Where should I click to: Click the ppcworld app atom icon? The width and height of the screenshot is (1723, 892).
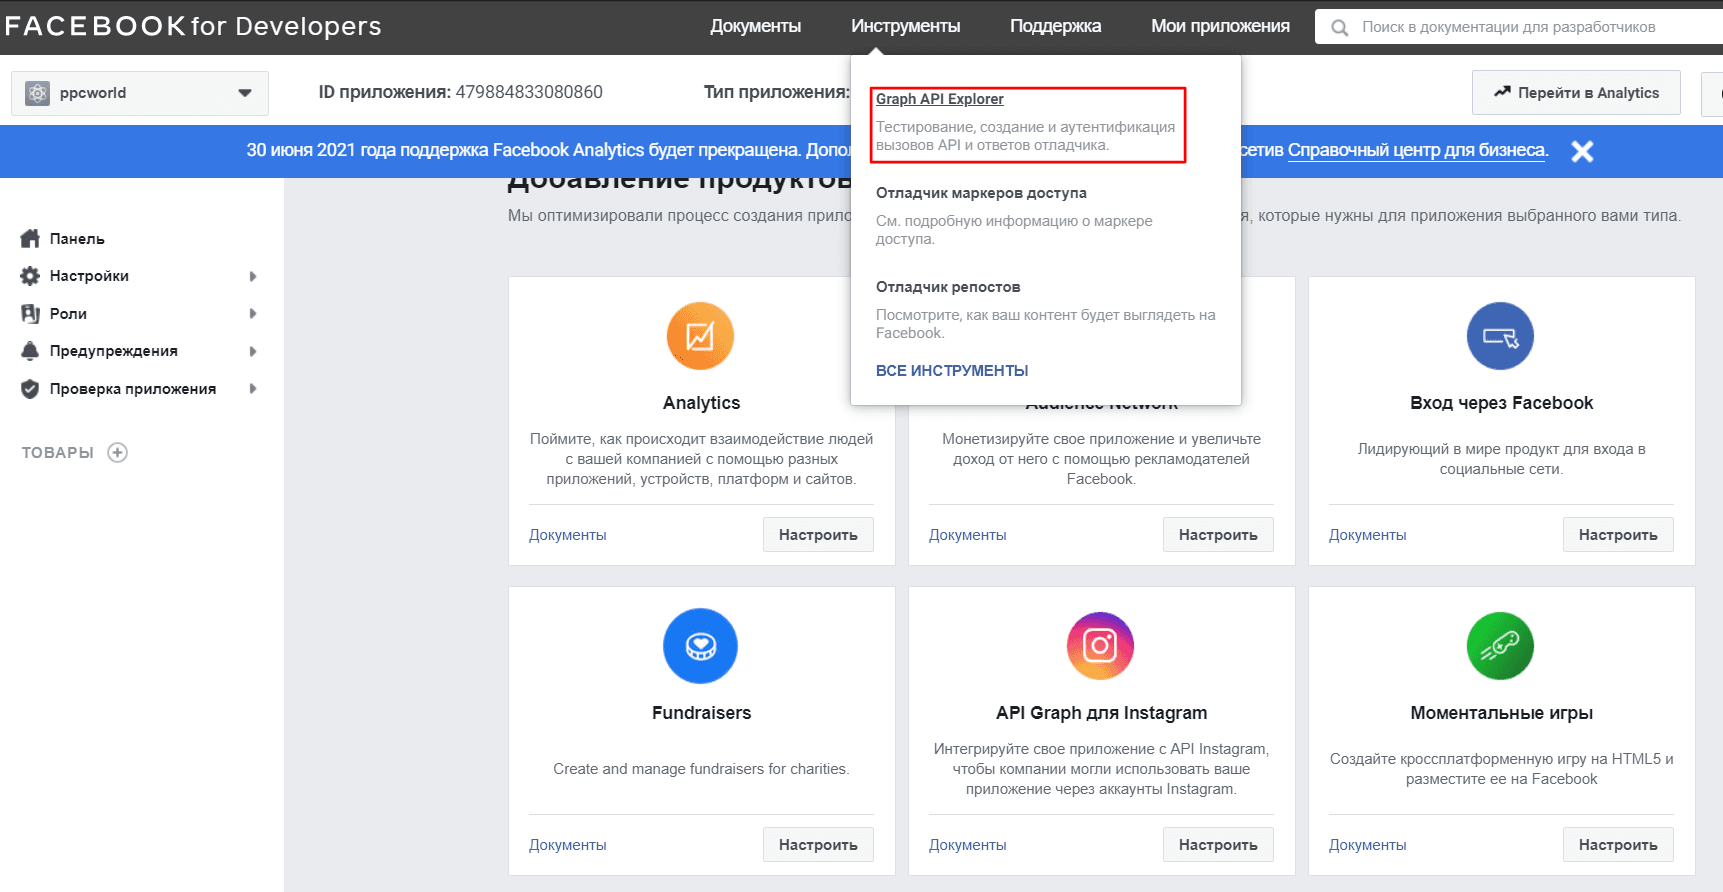pos(37,93)
